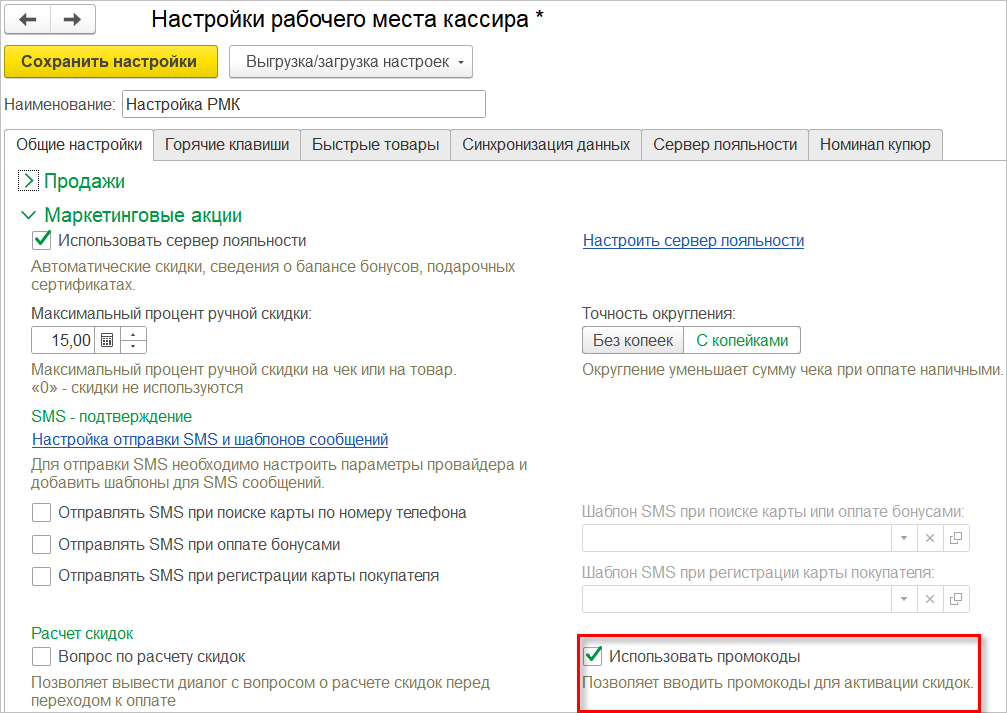1007x713 pixels.
Task: Open SMS sending and templates settings link
Action: [210, 439]
